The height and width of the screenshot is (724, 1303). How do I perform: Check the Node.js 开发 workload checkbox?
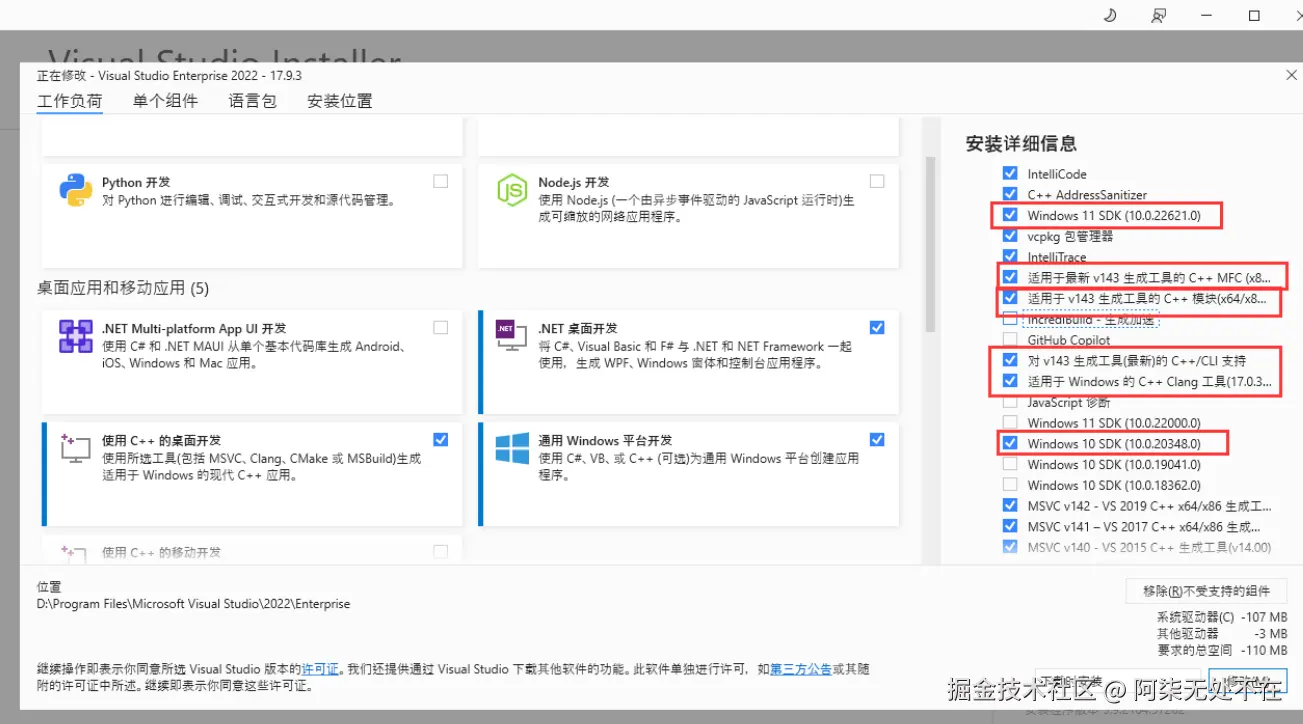877,182
